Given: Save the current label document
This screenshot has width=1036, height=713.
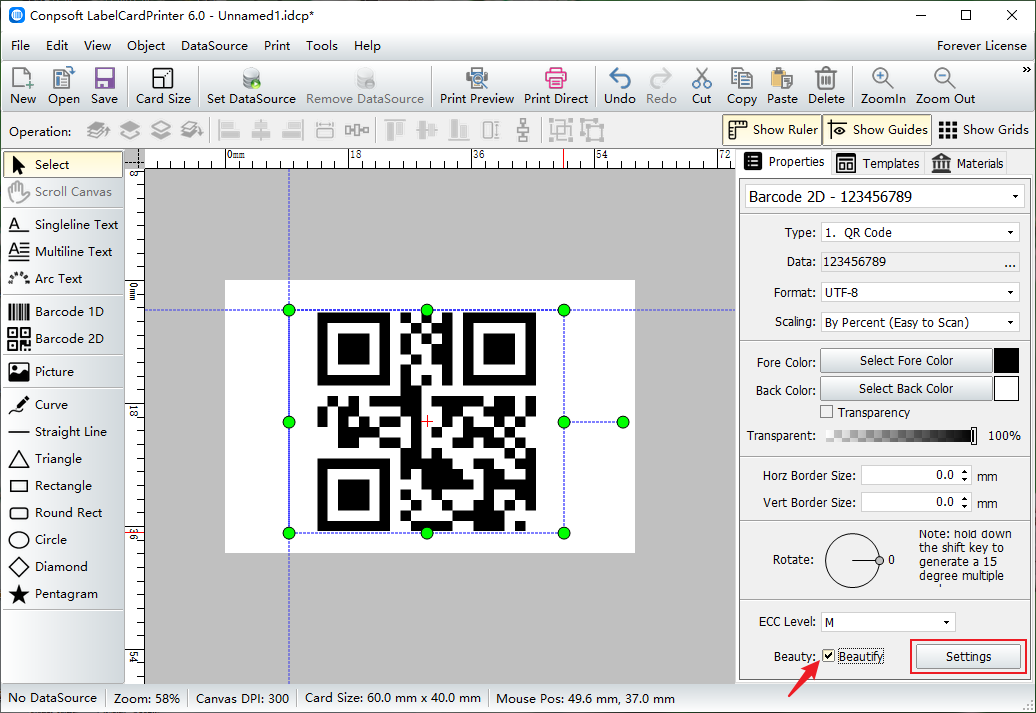Looking at the screenshot, I should click(104, 86).
